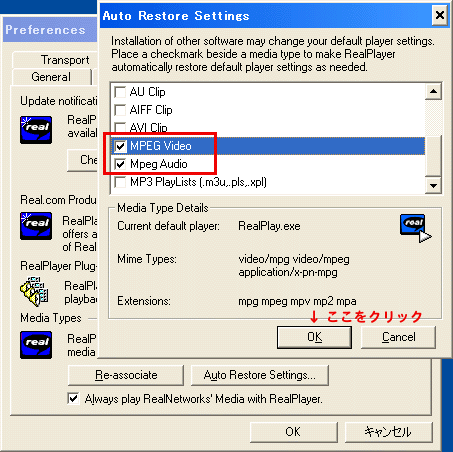Click the media list scroll up arrow
The height and width of the screenshot is (452, 453).
tap(433, 91)
